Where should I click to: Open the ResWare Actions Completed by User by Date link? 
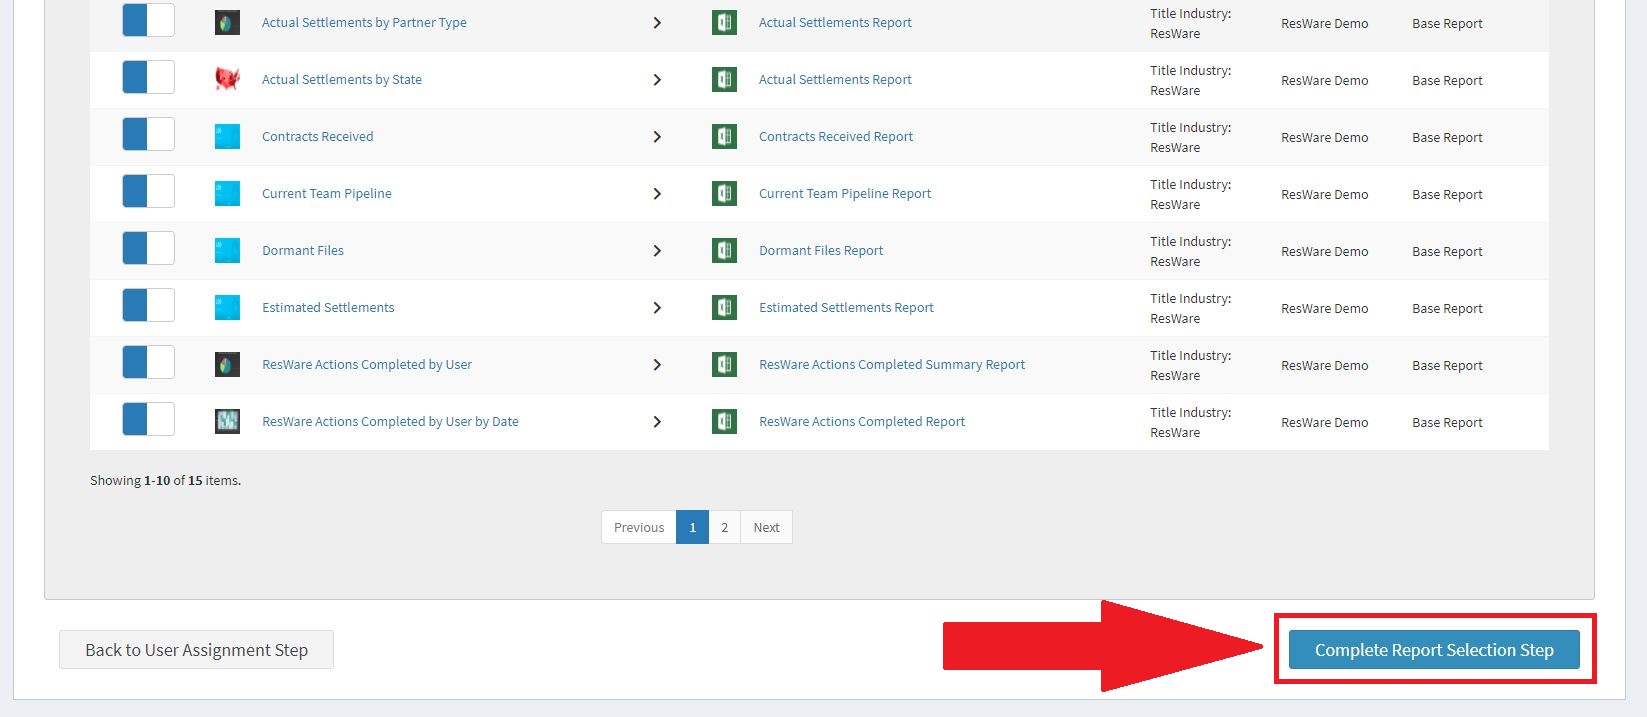(390, 421)
